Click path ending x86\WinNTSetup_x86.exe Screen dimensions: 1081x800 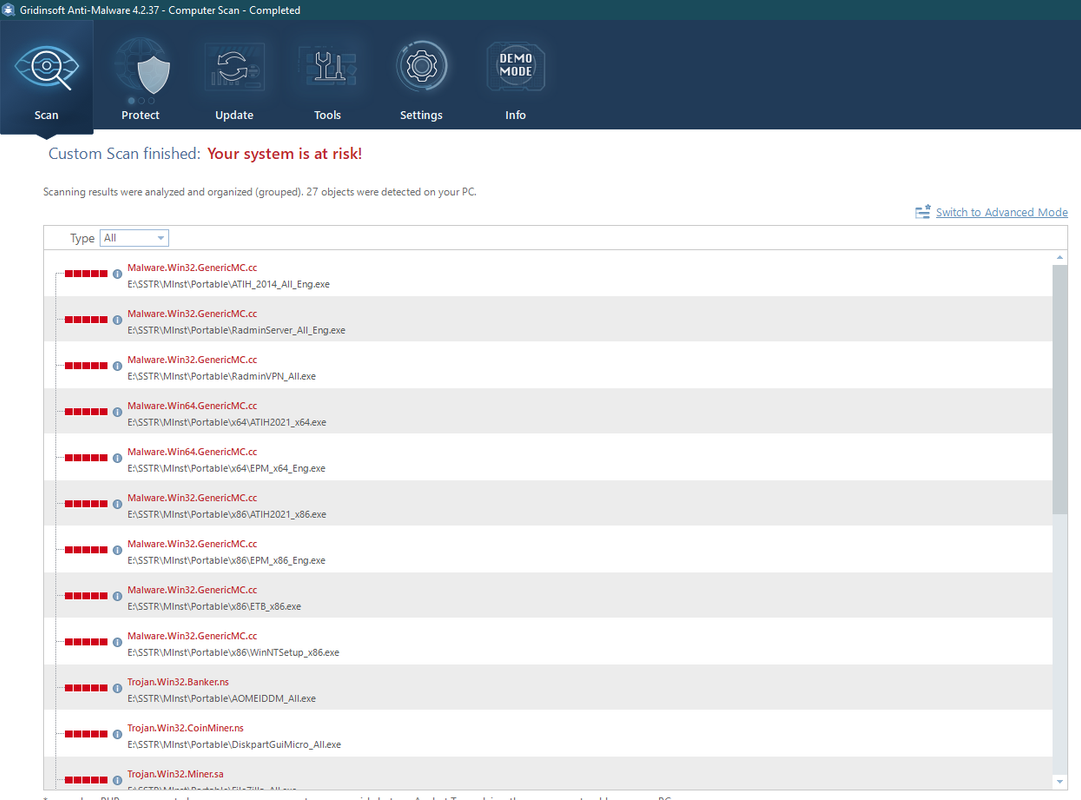(x=233, y=652)
